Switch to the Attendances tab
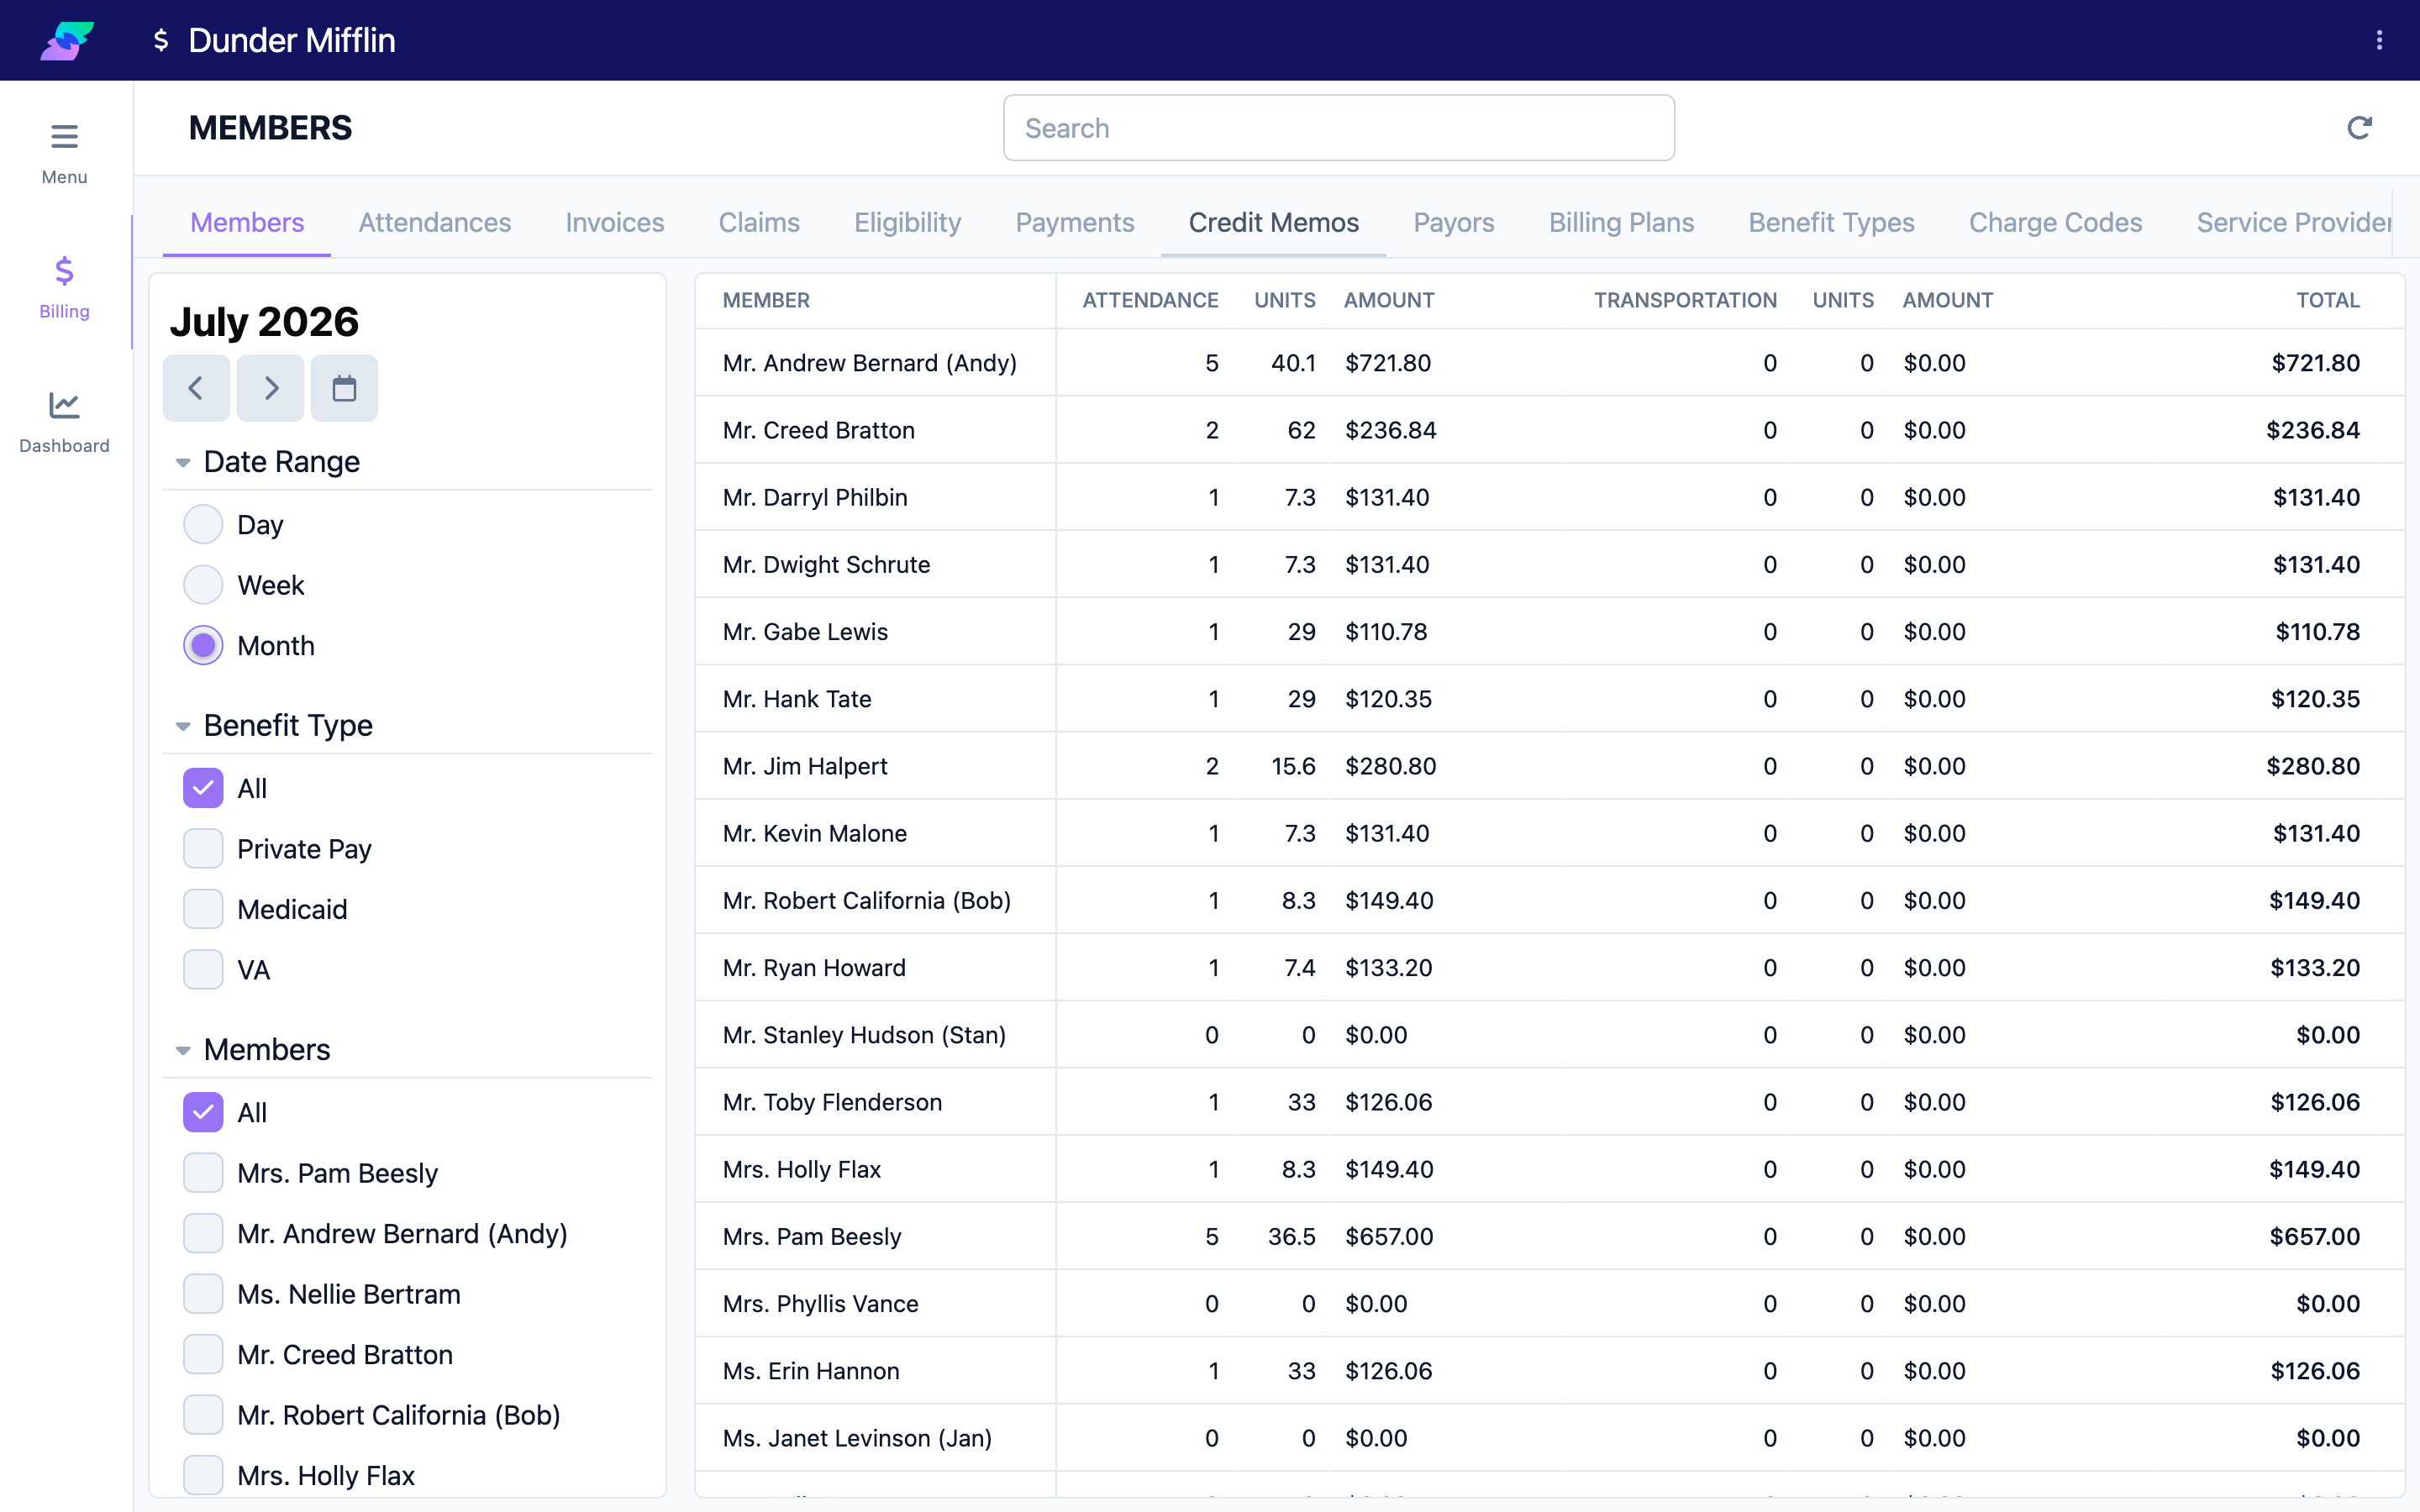 coord(435,222)
